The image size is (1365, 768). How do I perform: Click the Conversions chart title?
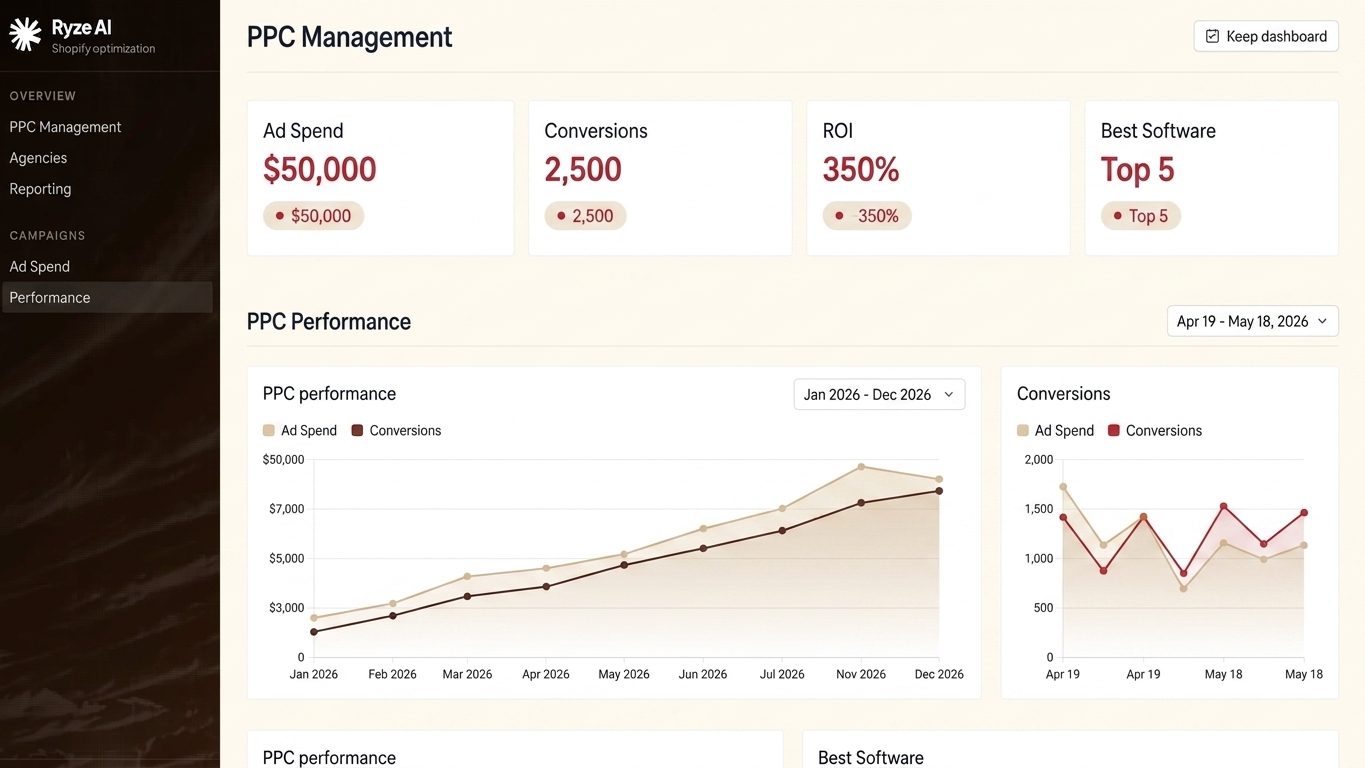click(1064, 394)
